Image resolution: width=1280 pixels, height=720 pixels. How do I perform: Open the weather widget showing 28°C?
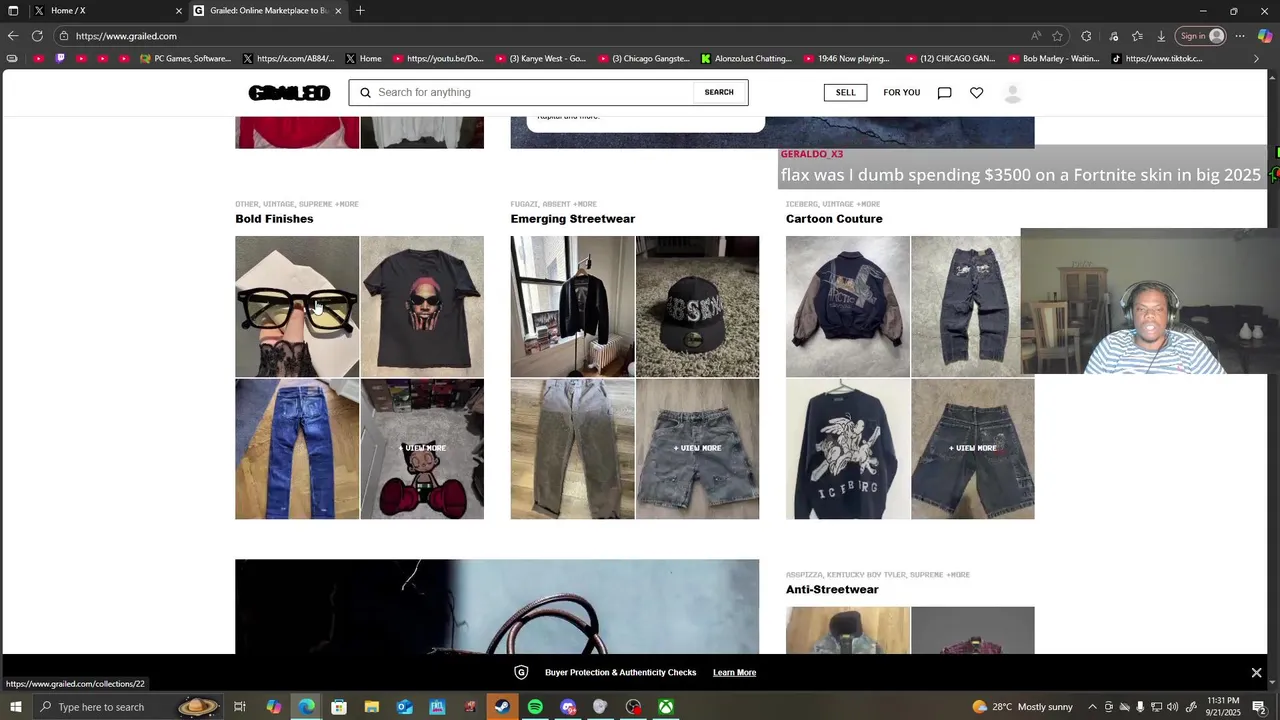click(1023, 707)
